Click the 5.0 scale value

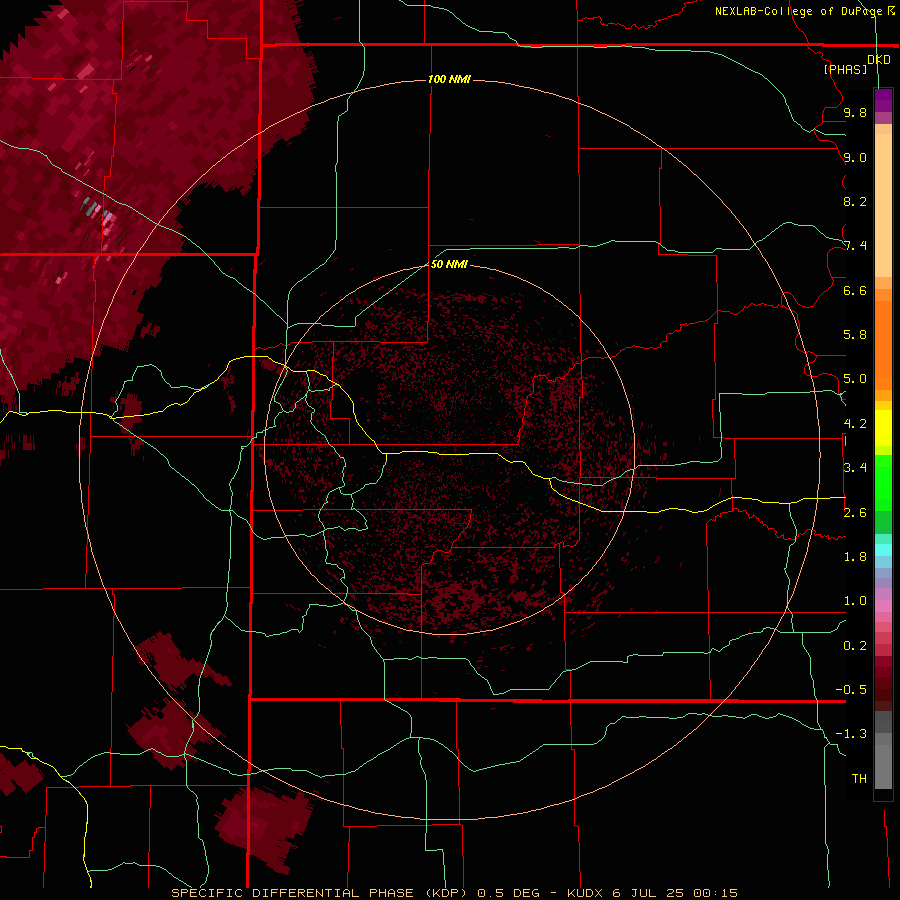pos(855,379)
